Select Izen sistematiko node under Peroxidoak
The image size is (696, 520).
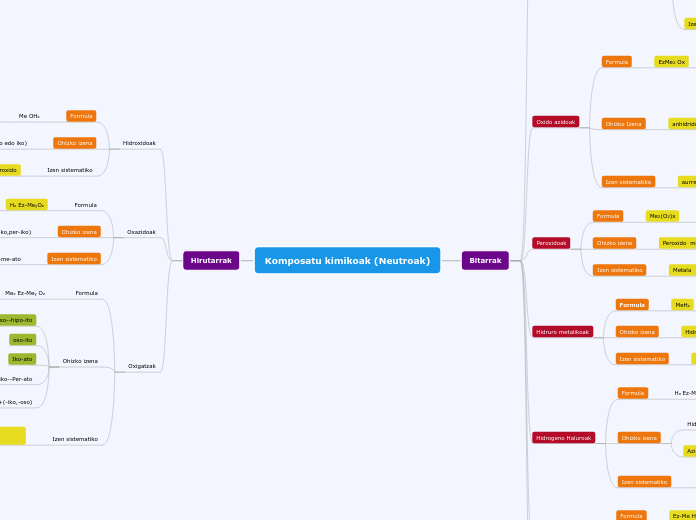(619, 270)
